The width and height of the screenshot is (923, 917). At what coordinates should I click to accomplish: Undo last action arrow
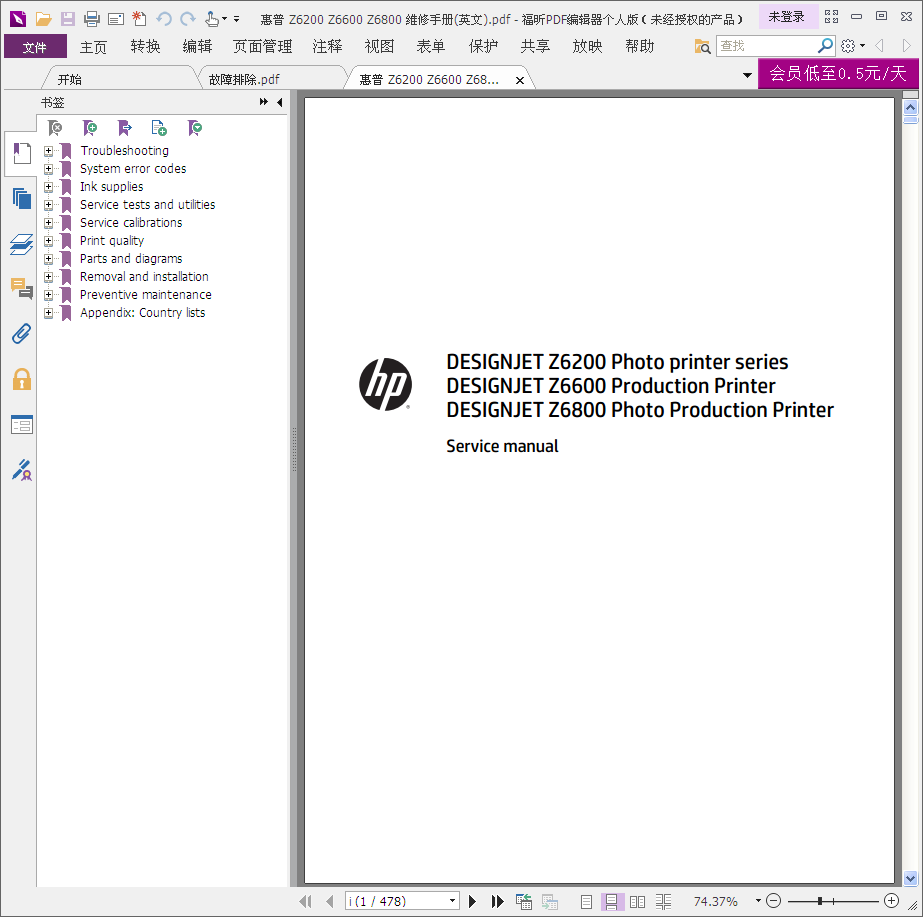click(164, 19)
